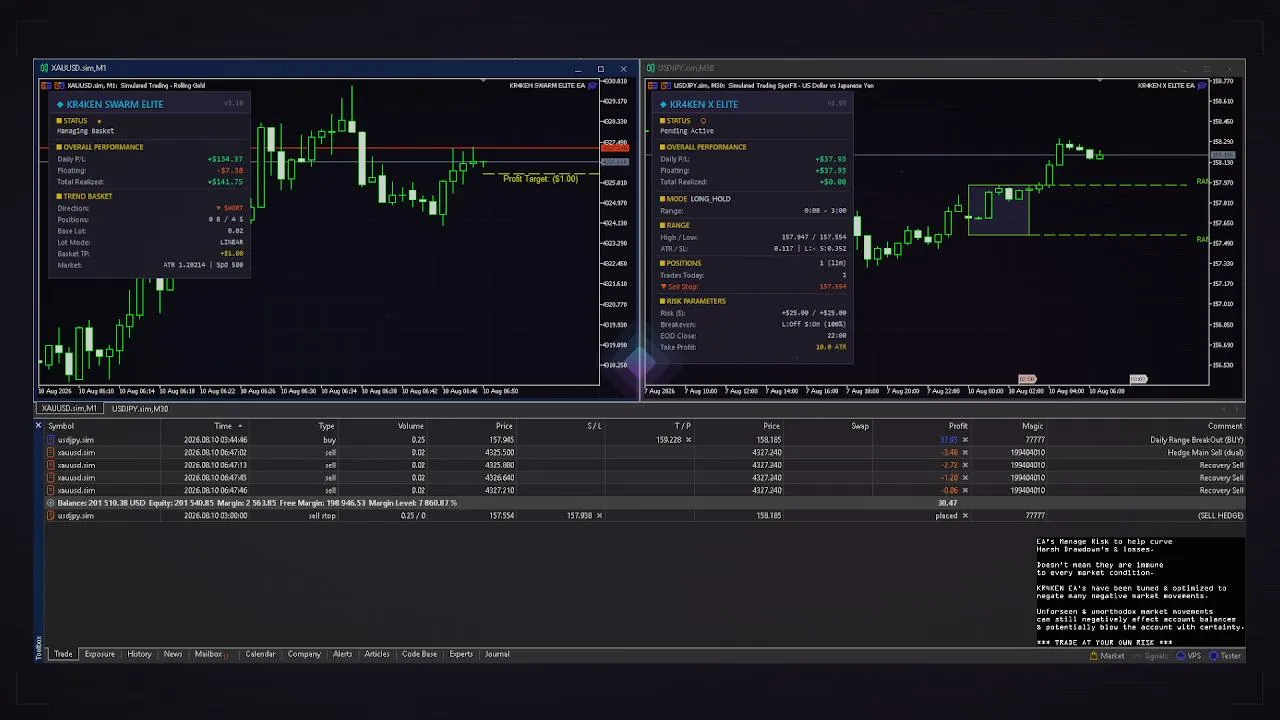Open the Experts tab

point(461,654)
